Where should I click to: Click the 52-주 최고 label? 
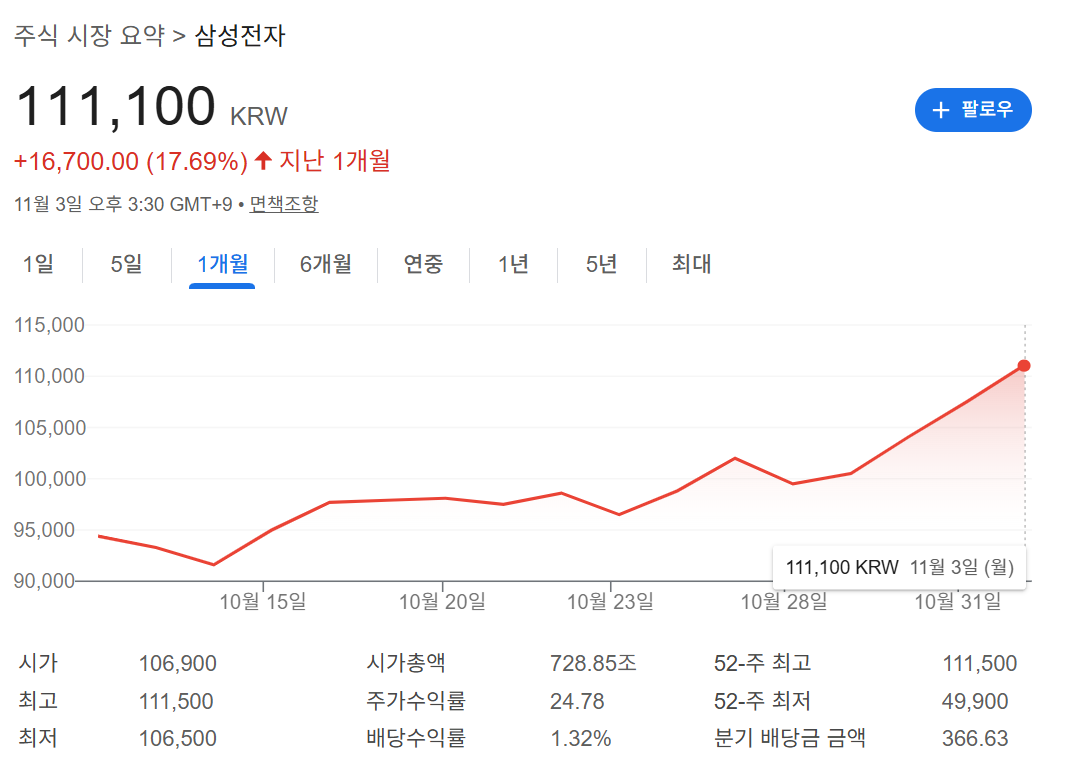click(762, 663)
